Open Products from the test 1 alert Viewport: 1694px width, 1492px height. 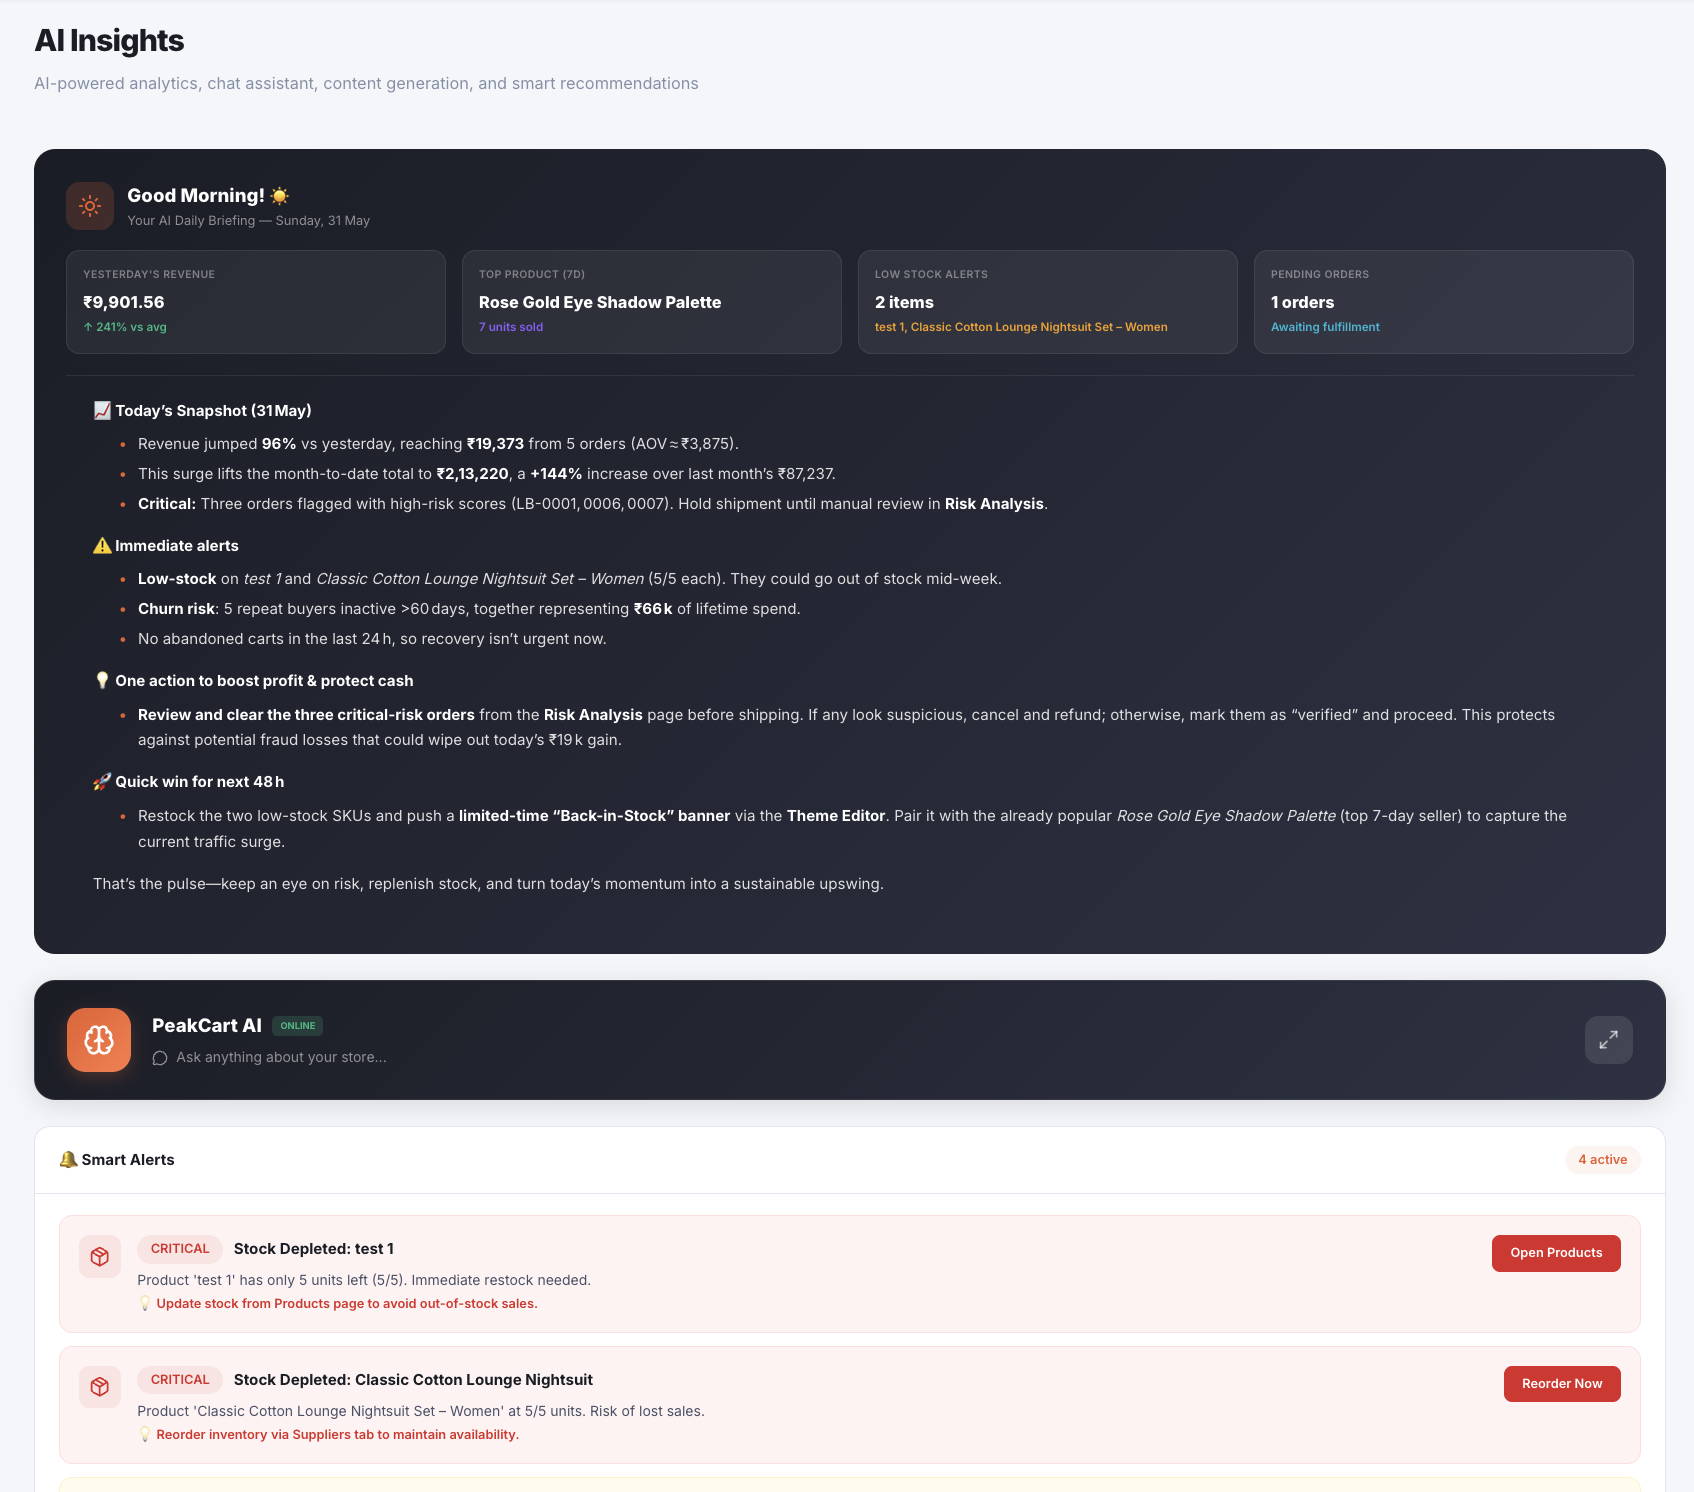pos(1556,1253)
